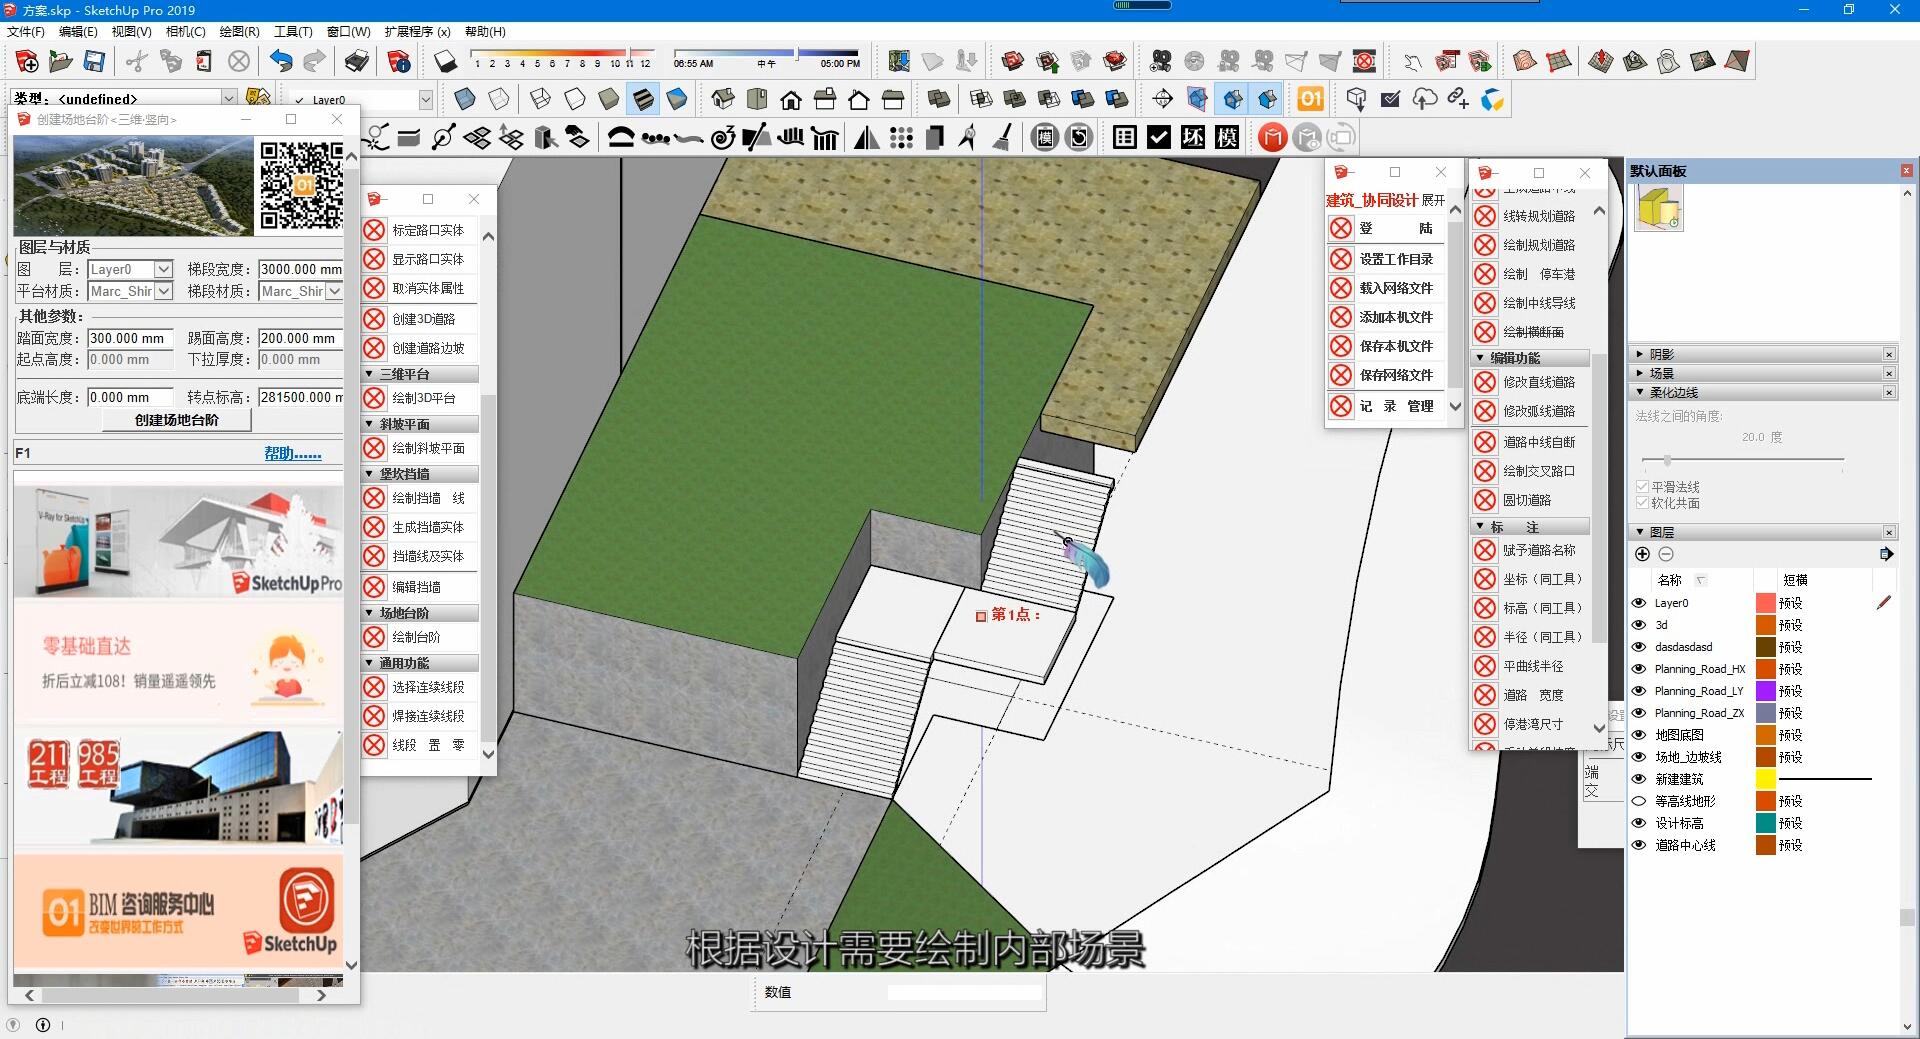This screenshot has width=1920, height=1039.
Task: Click the 法线之间的角度 slider handle
Action: (x=1667, y=460)
